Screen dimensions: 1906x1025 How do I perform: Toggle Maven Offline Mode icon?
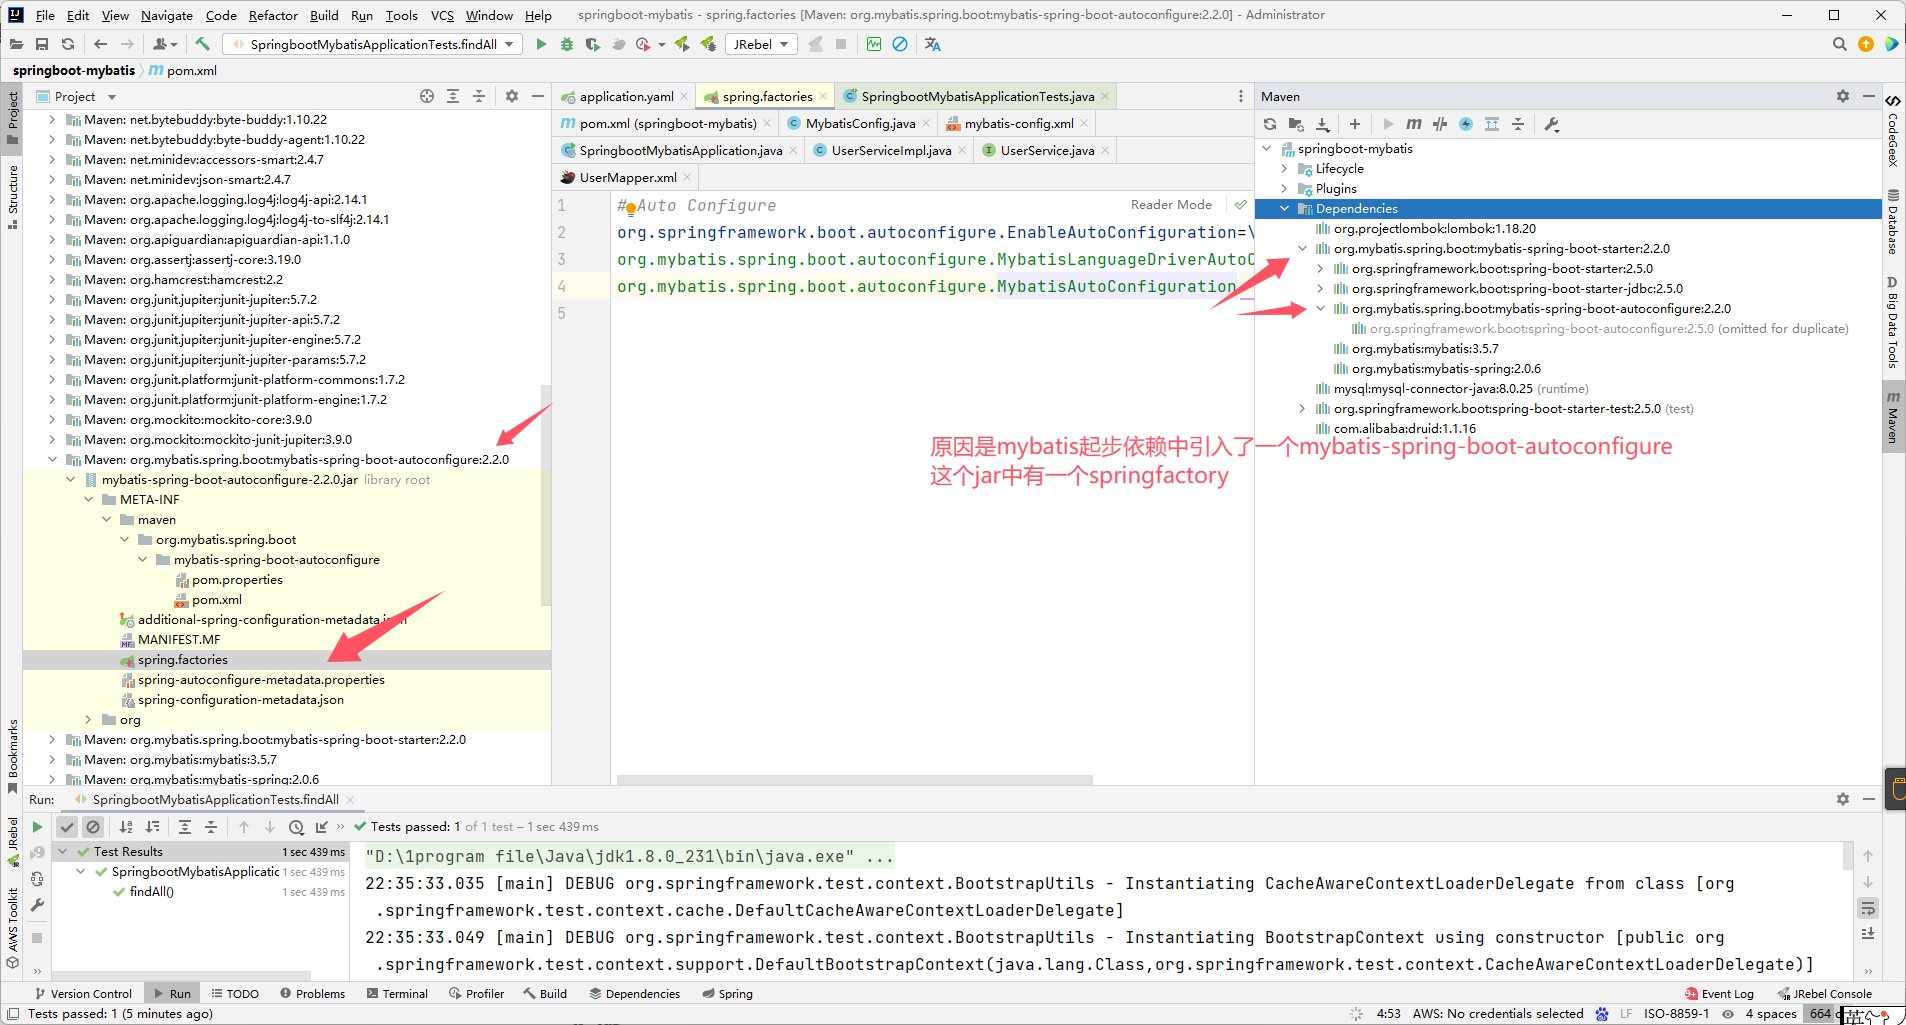point(1440,124)
